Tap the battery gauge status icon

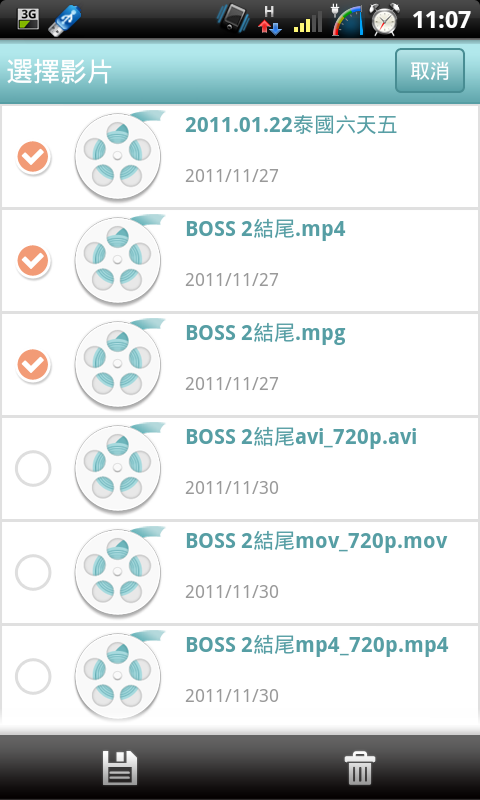pos(347,20)
